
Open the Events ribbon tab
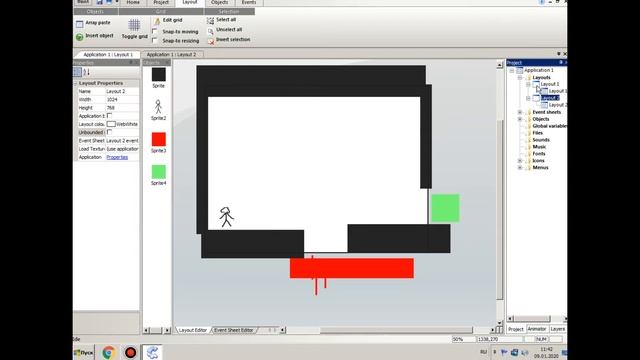(x=249, y=2)
